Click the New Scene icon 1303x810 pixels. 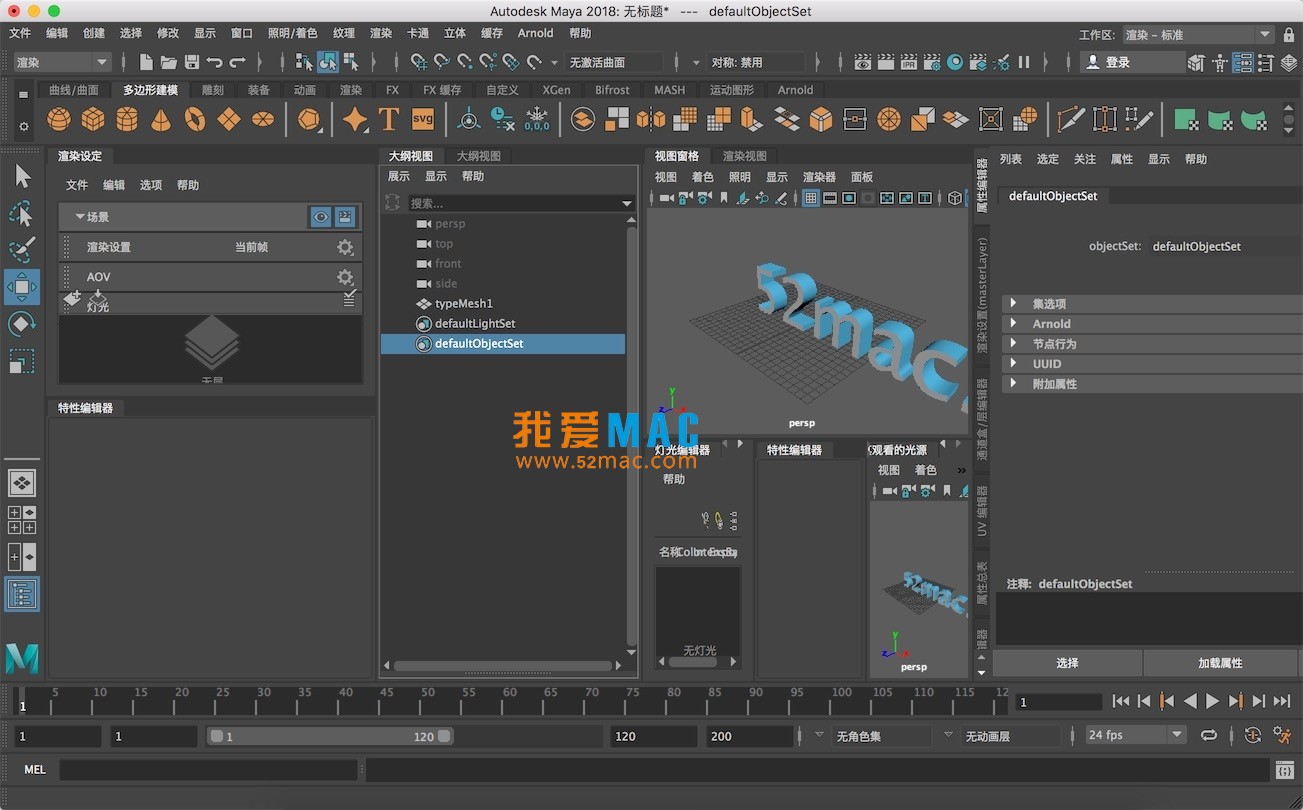tap(146, 62)
